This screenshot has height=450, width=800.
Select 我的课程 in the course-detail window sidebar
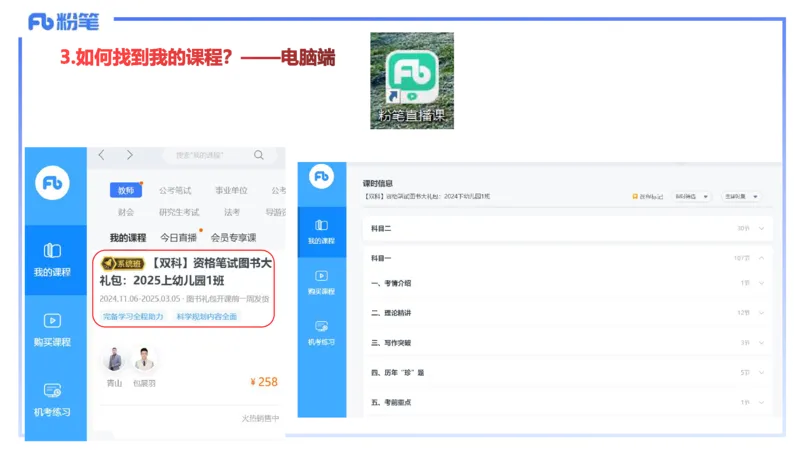[321, 232]
